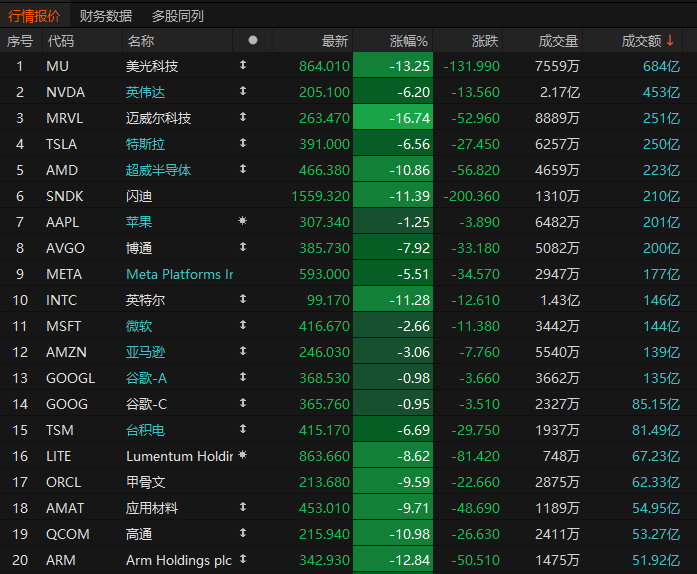Screen dimensions: 697x574
Task: Click the marker icon in MSFT row
Action: [243, 325]
